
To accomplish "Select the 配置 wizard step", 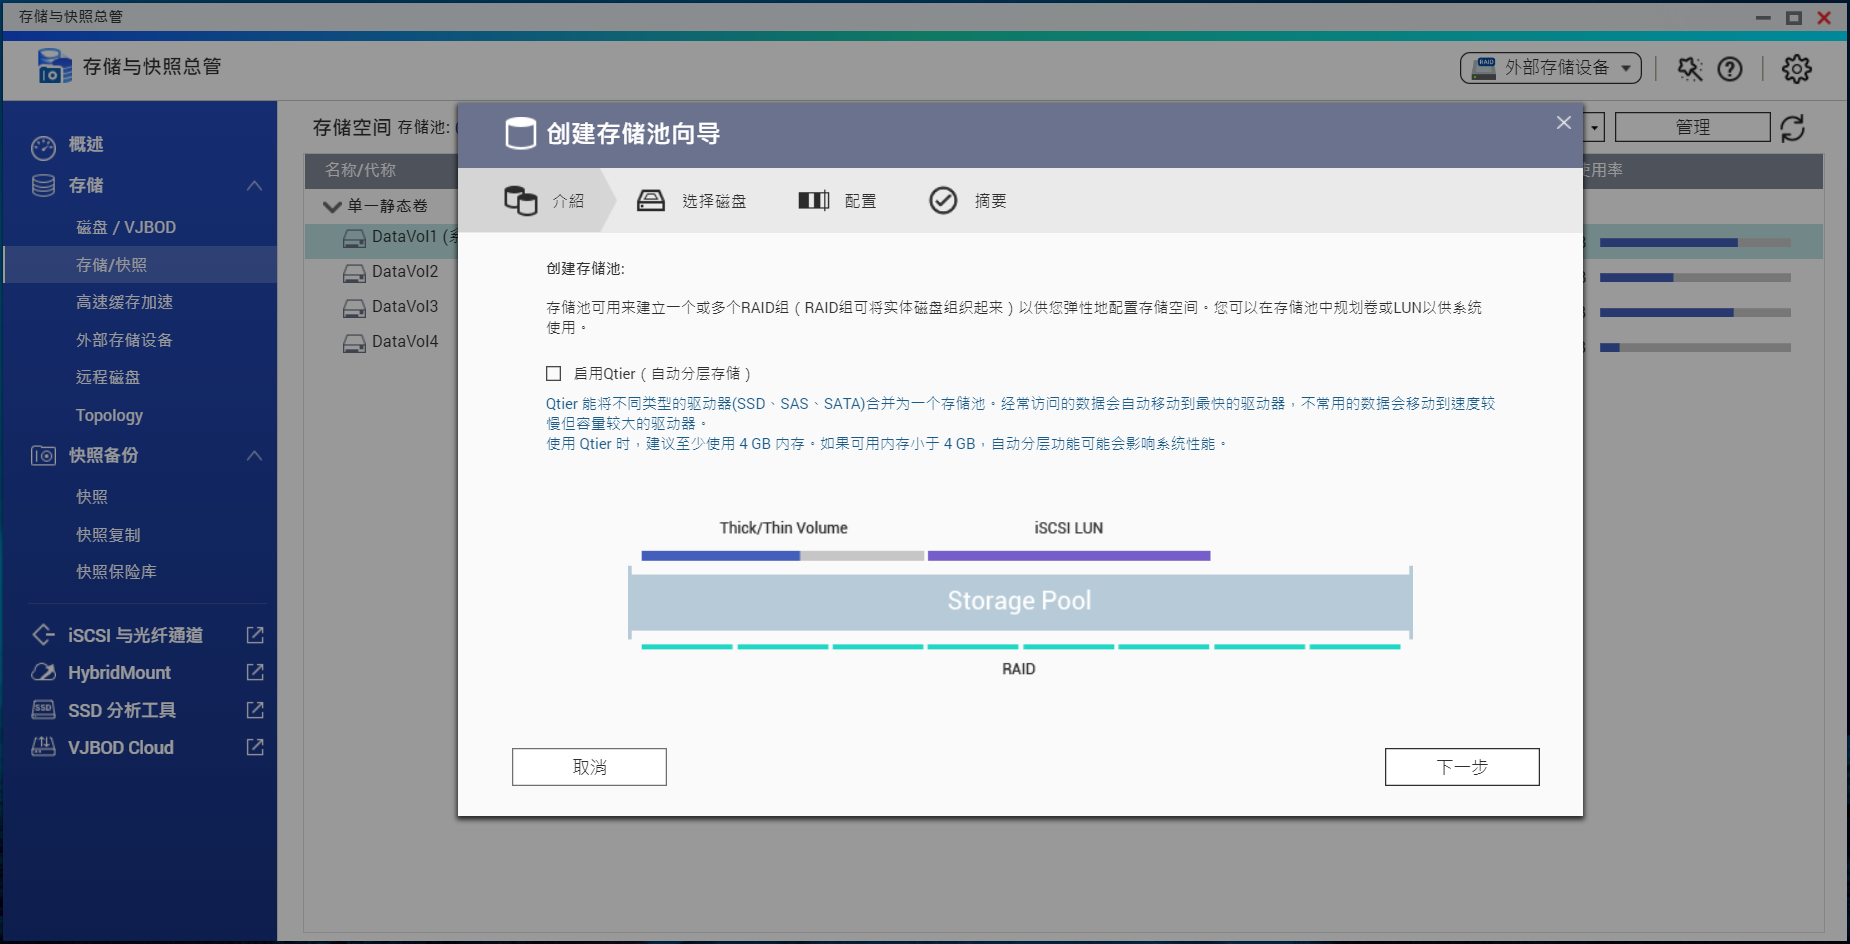I will [838, 201].
